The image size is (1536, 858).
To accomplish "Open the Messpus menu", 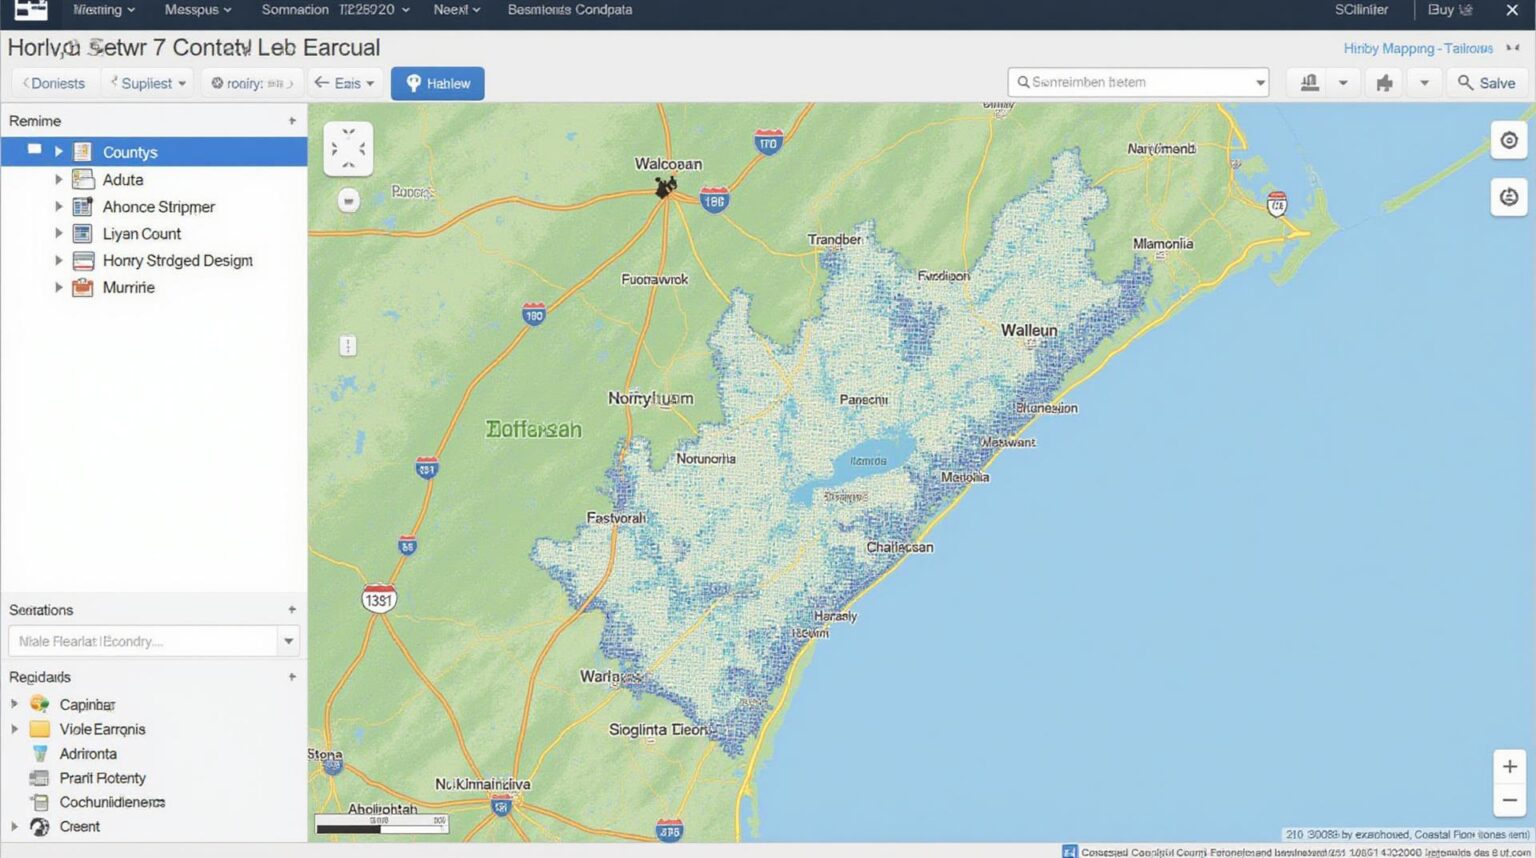I will point(197,10).
